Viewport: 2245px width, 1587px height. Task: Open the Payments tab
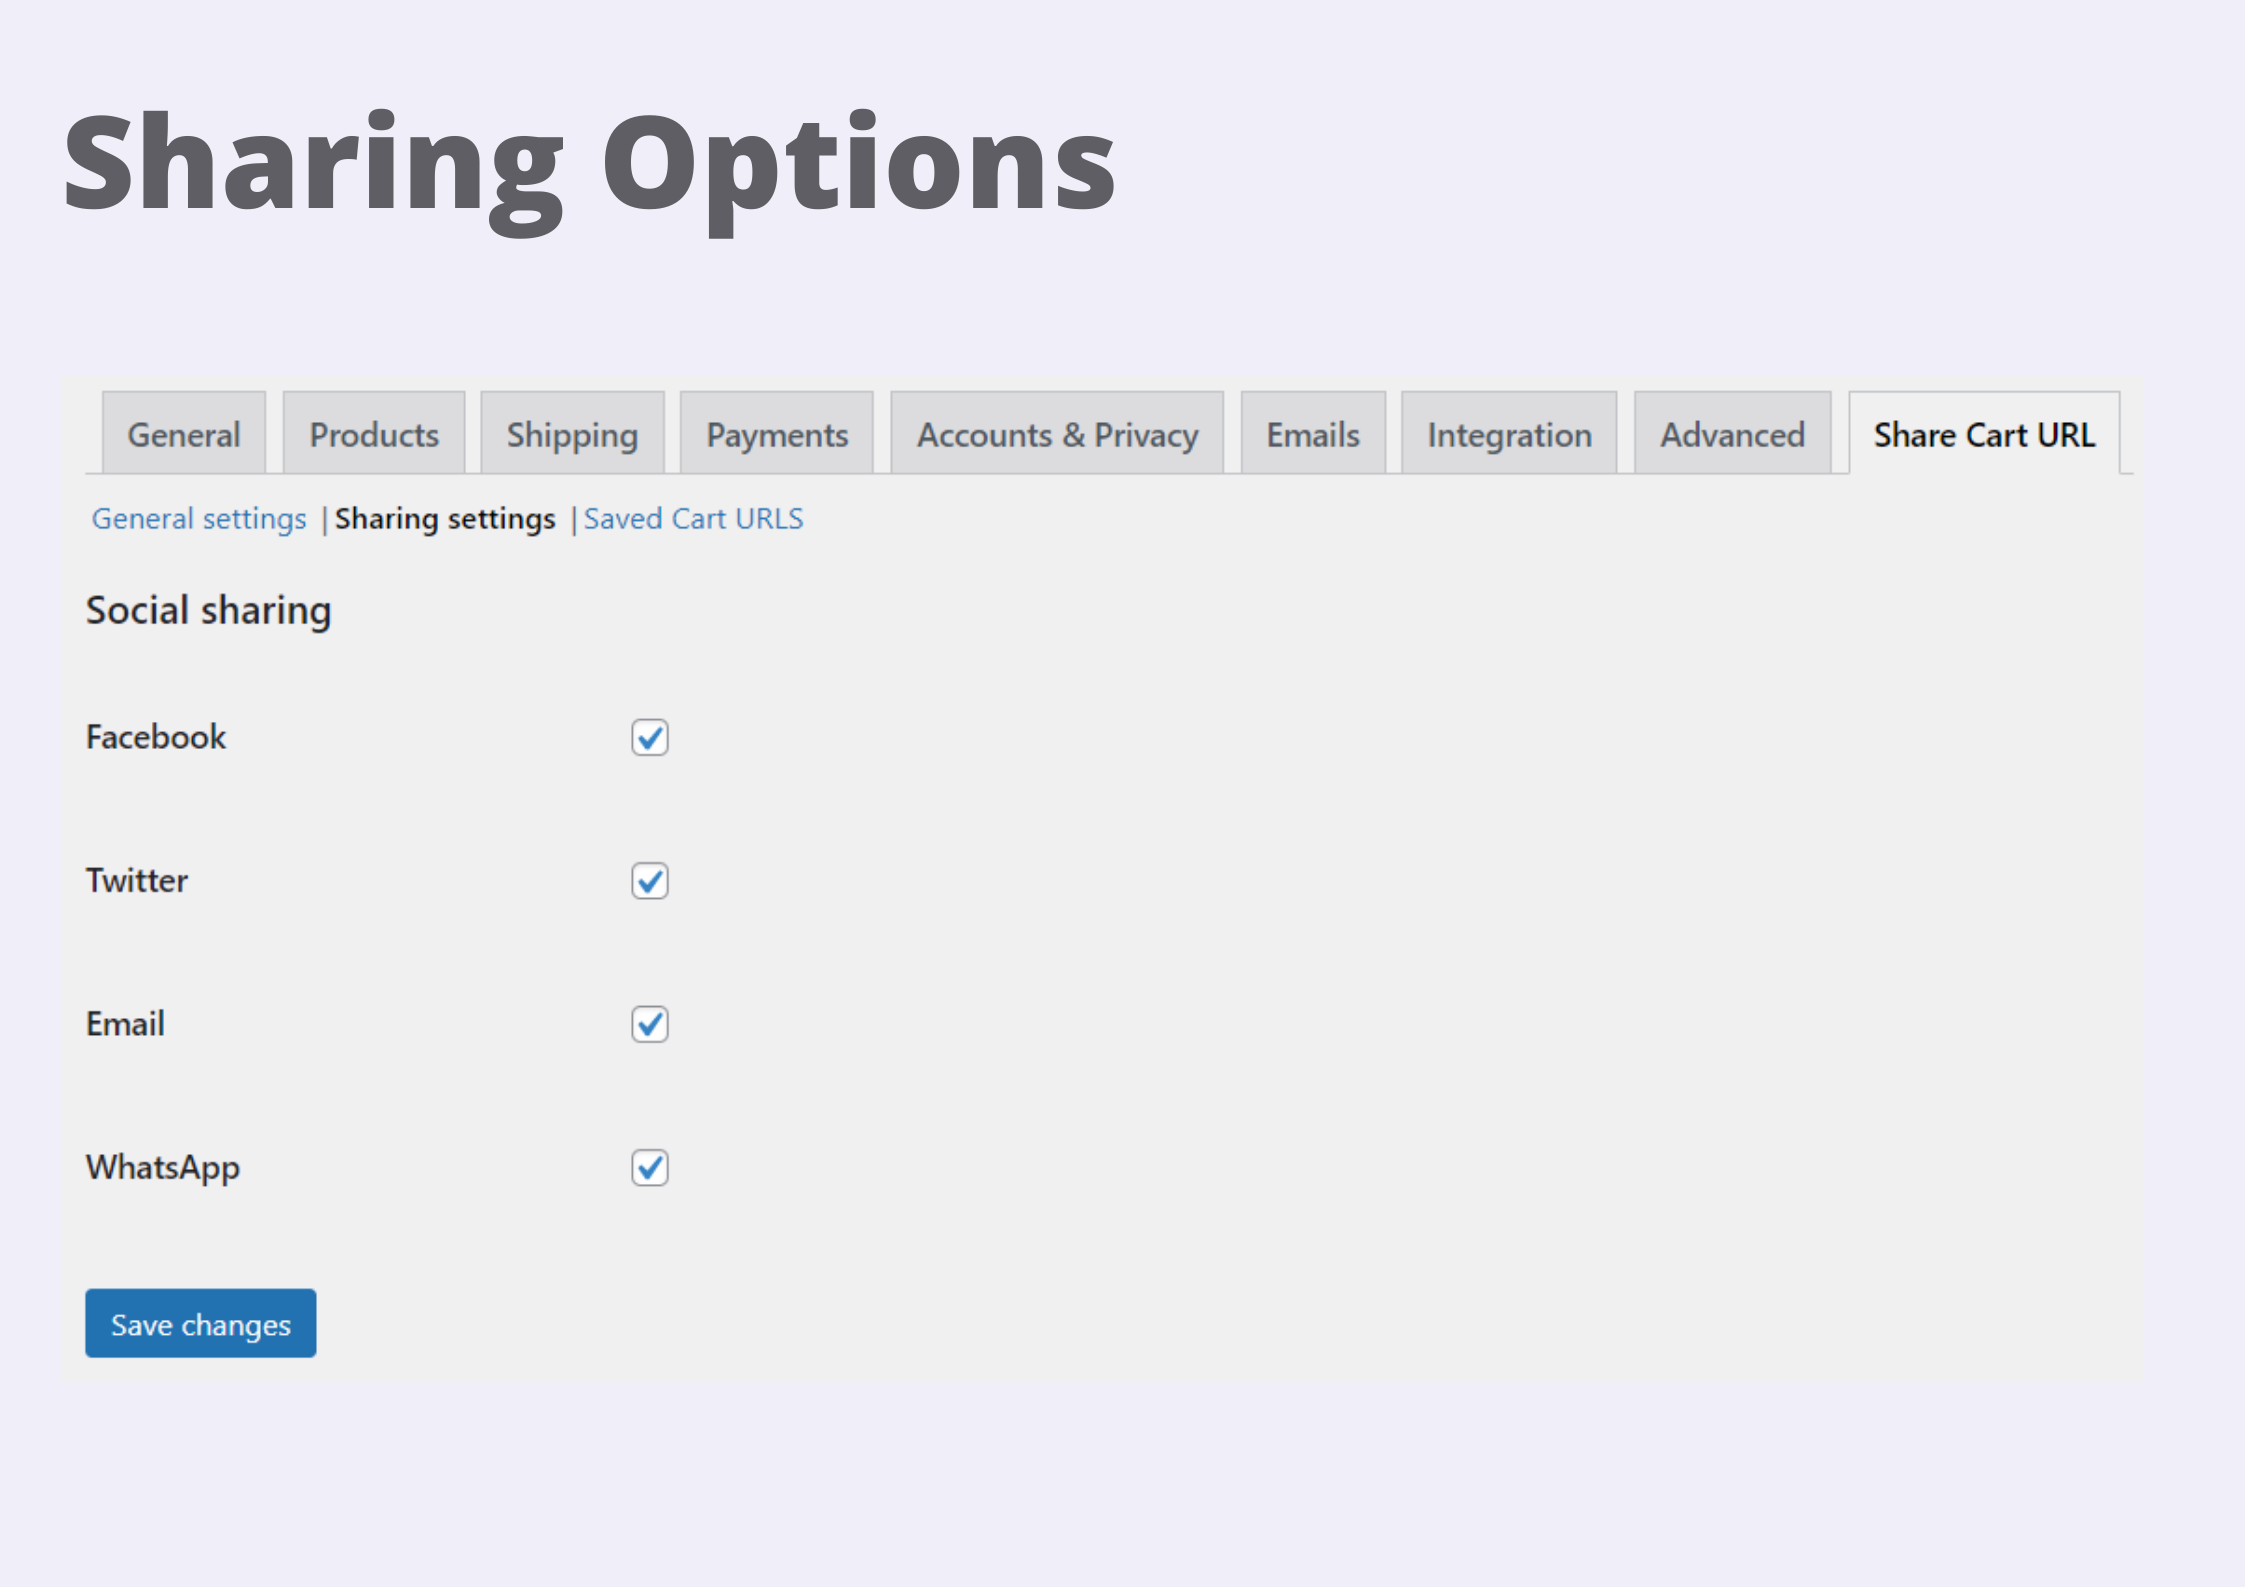tap(776, 434)
